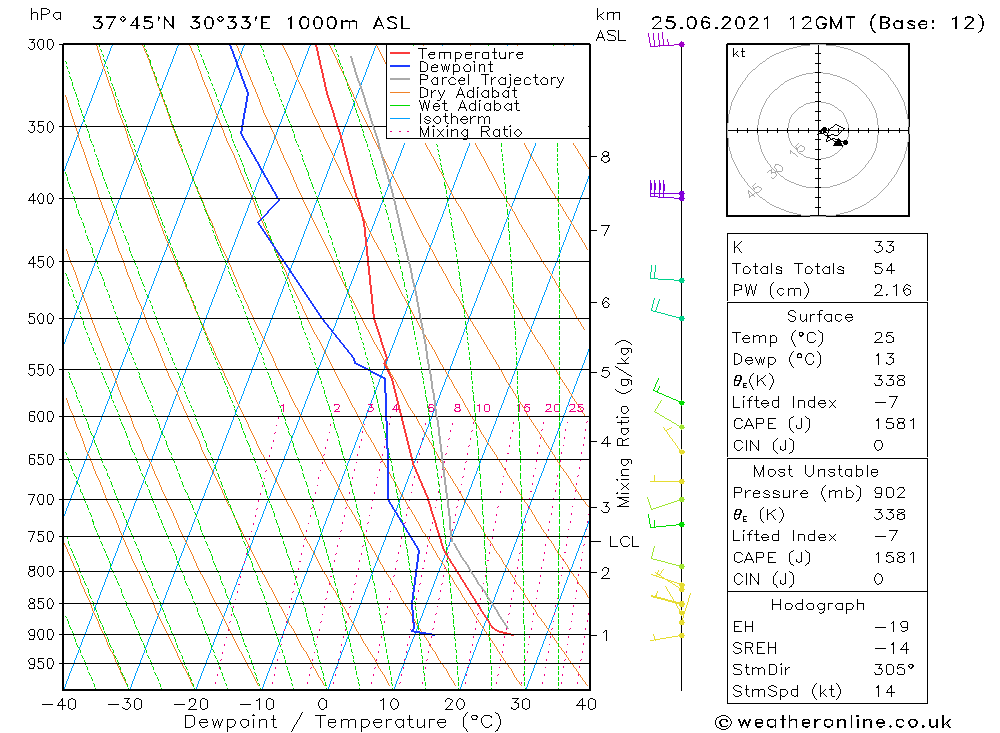Click the Mixing Ratio legend label
Screen dimensions: 1000x733
click(470, 132)
